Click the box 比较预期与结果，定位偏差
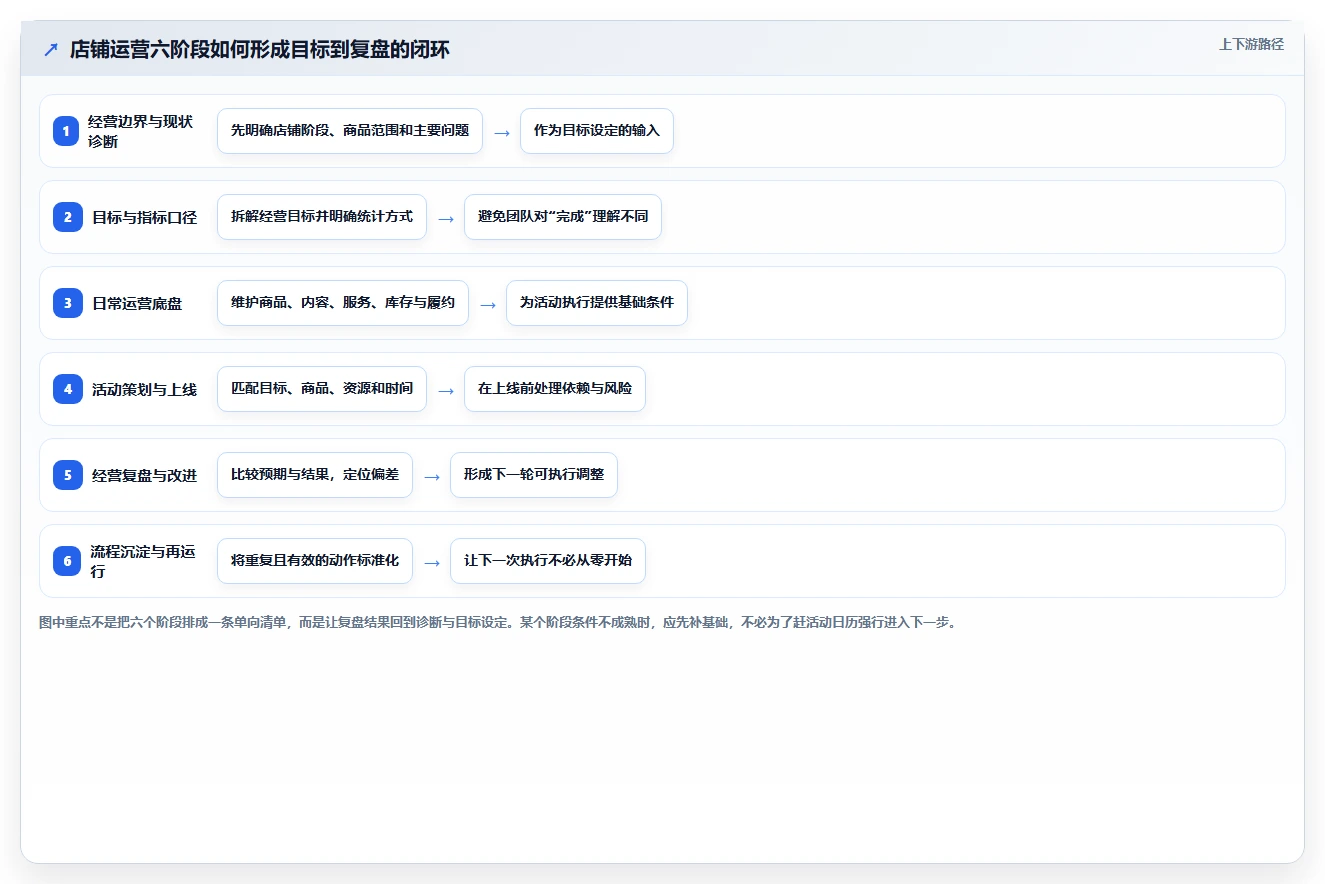1325x884 pixels. [315, 475]
